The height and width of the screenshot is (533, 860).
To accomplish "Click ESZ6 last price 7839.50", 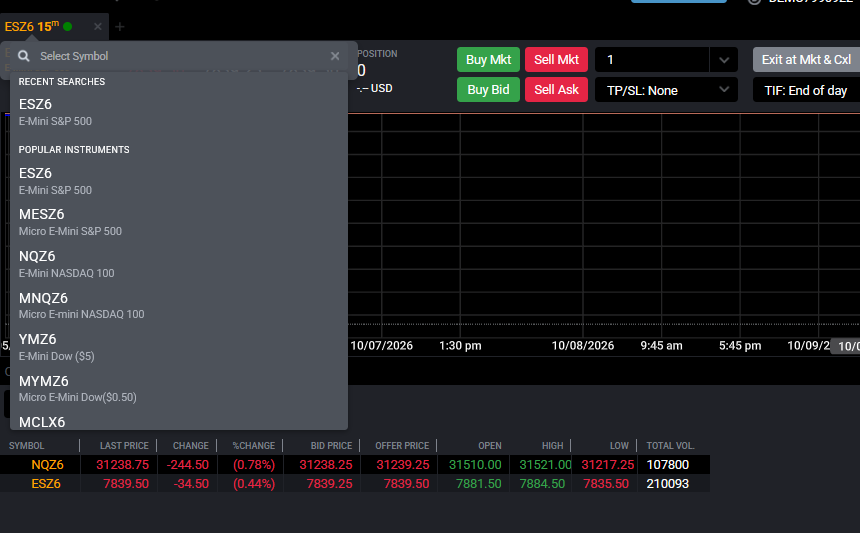I will point(126,484).
